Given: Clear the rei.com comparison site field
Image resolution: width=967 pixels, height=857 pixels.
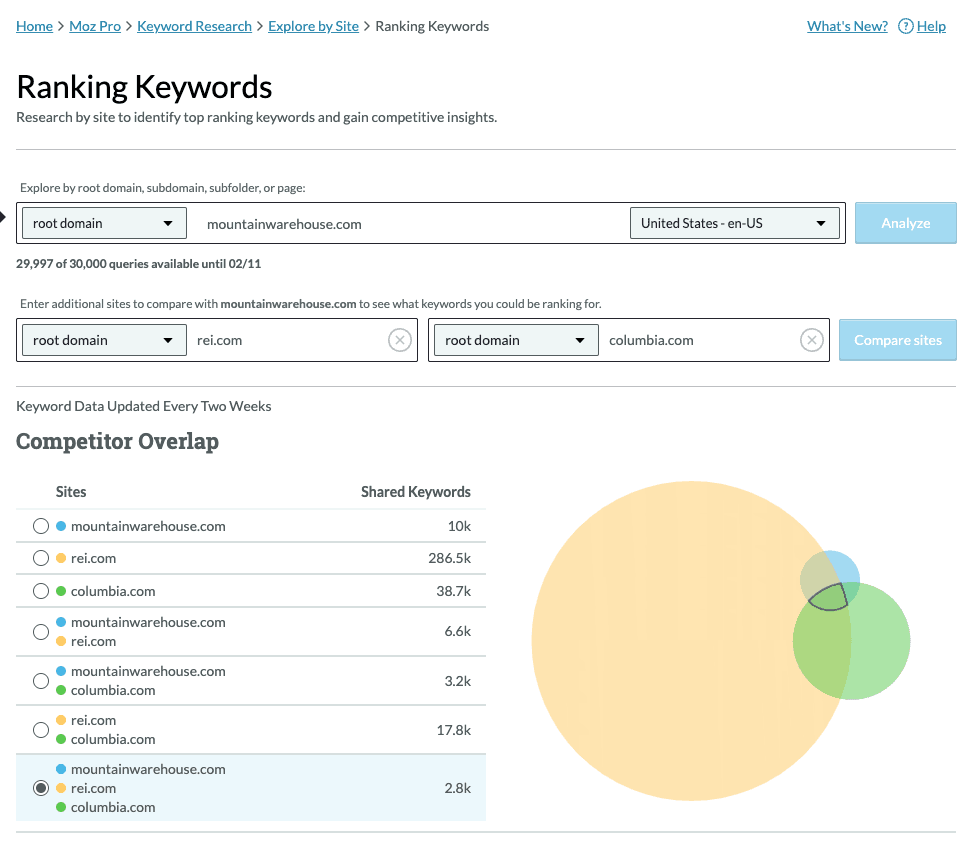Looking at the screenshot, I should [400, 341].
